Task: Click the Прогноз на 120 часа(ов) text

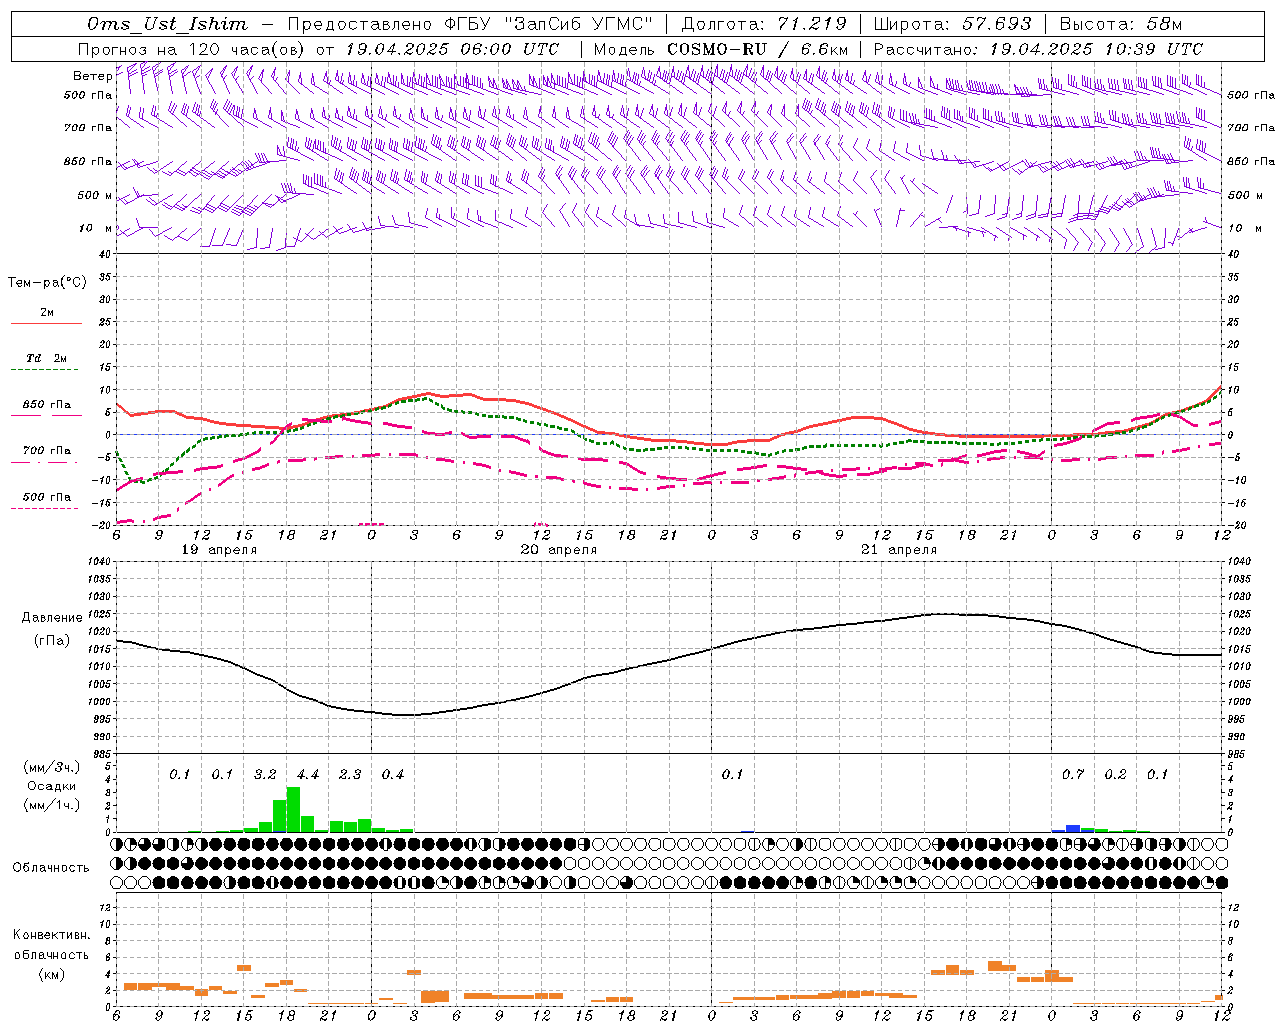Action: click(192, 49)
